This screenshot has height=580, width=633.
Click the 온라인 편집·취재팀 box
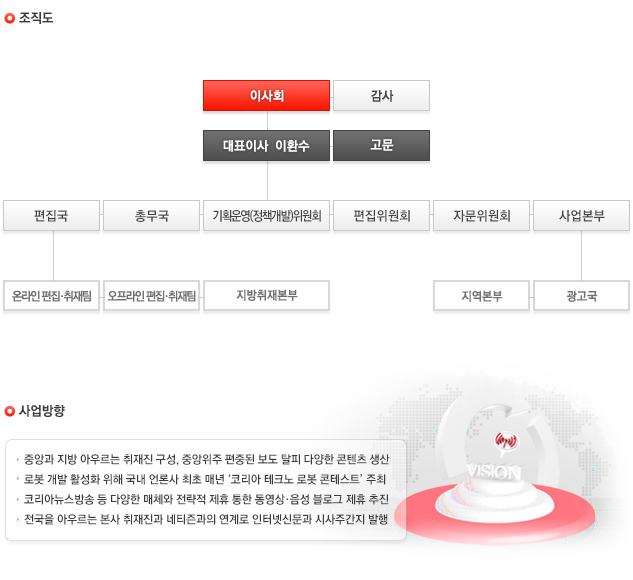coord(51,296)
